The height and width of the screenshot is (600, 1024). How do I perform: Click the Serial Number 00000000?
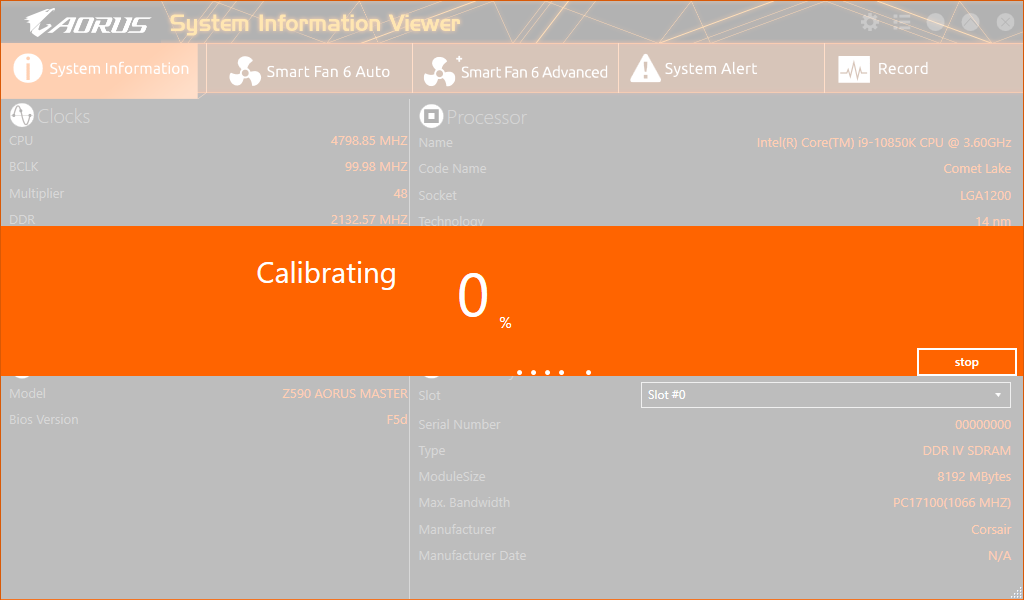(983, 424)
